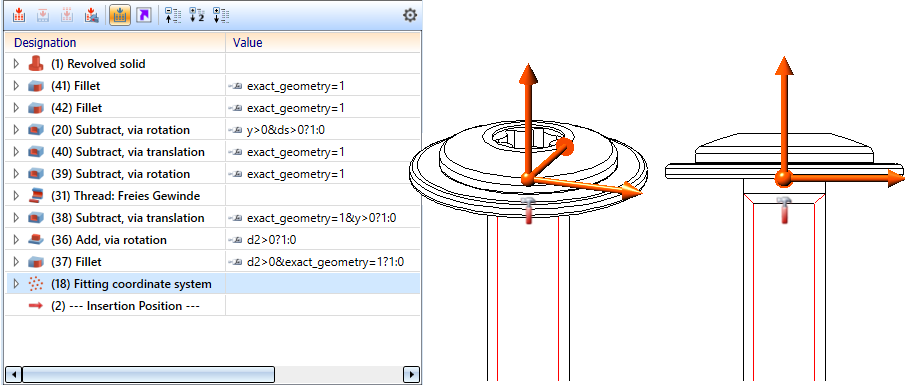Click the horizontal scrollbar thumb

click(149, 374)
